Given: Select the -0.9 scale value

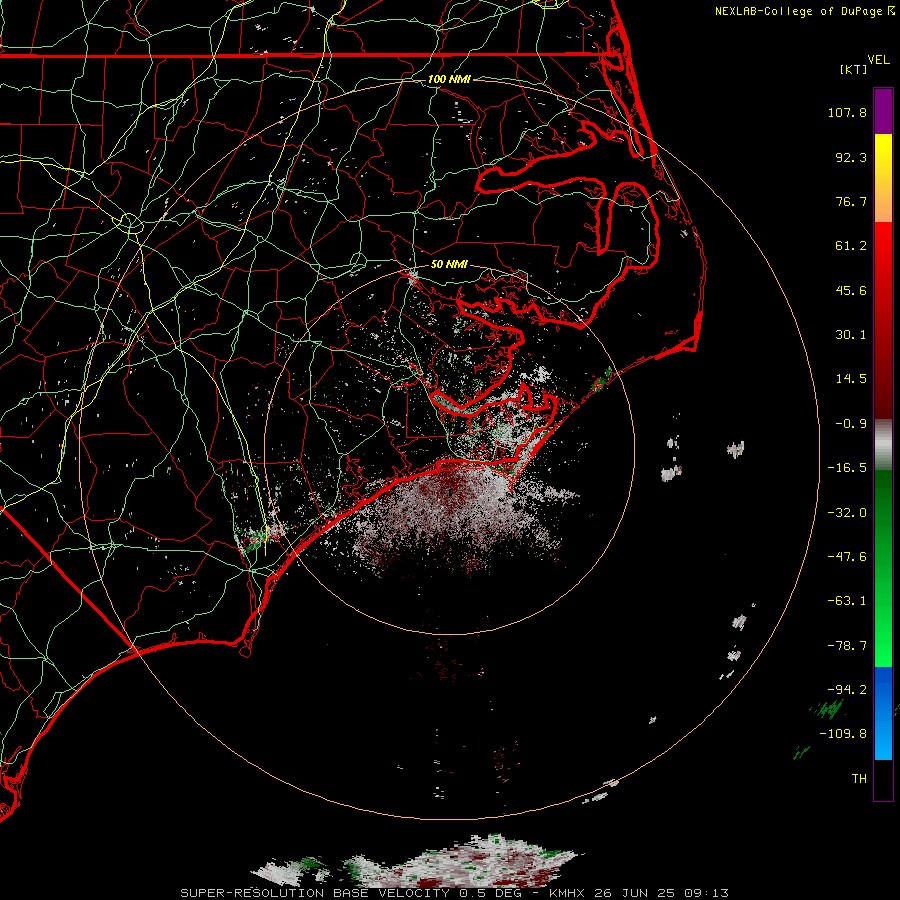Looking at the screenshot, I should [851, 424].
